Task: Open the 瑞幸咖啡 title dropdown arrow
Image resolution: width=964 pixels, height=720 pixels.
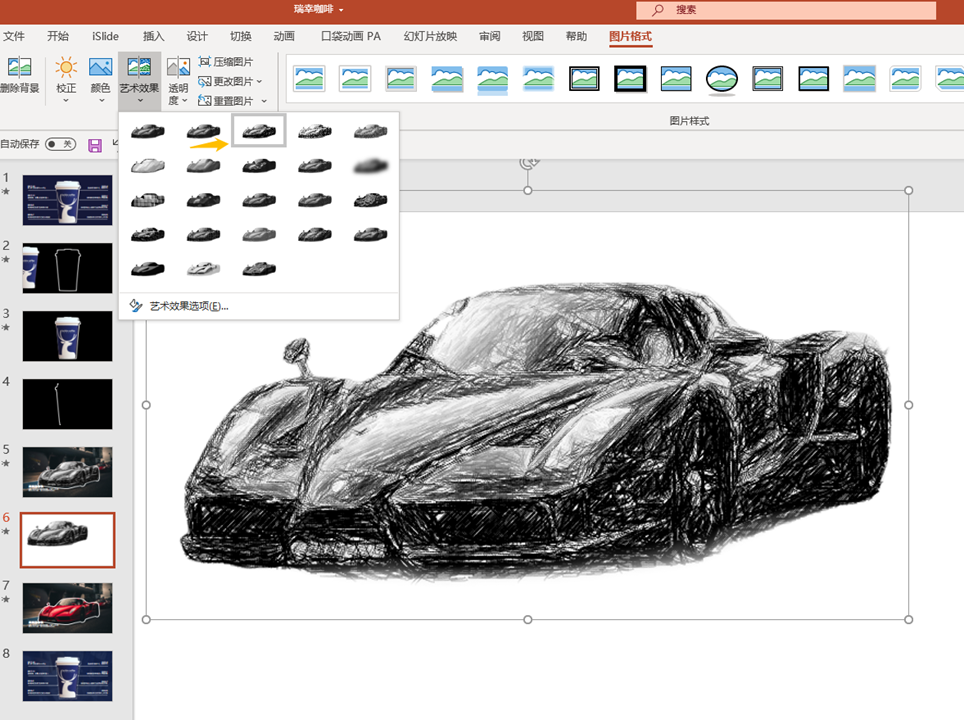Action: [x=341, y=10]
